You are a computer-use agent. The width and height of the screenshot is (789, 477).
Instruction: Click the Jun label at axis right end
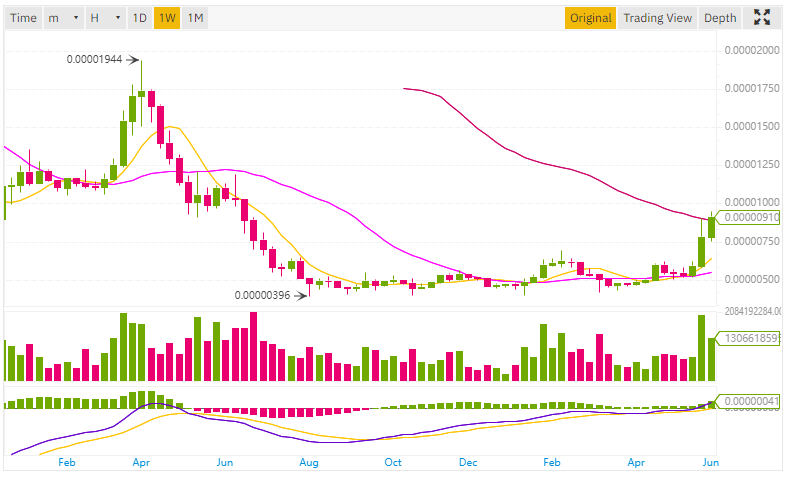711,462
